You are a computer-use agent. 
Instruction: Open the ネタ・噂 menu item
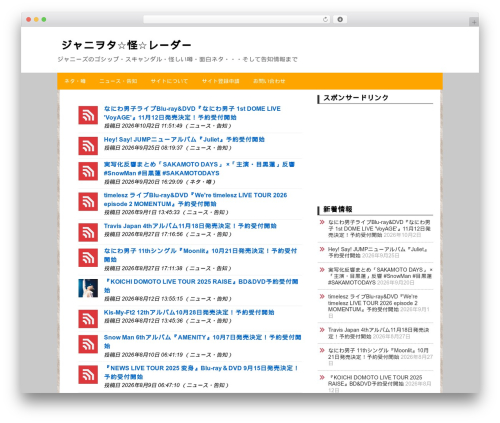click(x=75, y=81)
